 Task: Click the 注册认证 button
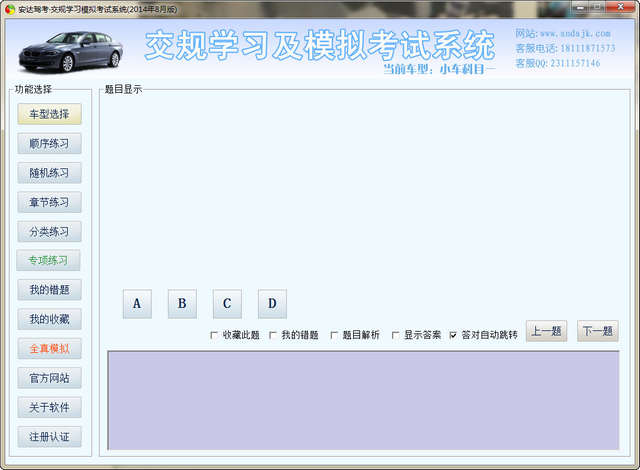[x=49, y=437]
